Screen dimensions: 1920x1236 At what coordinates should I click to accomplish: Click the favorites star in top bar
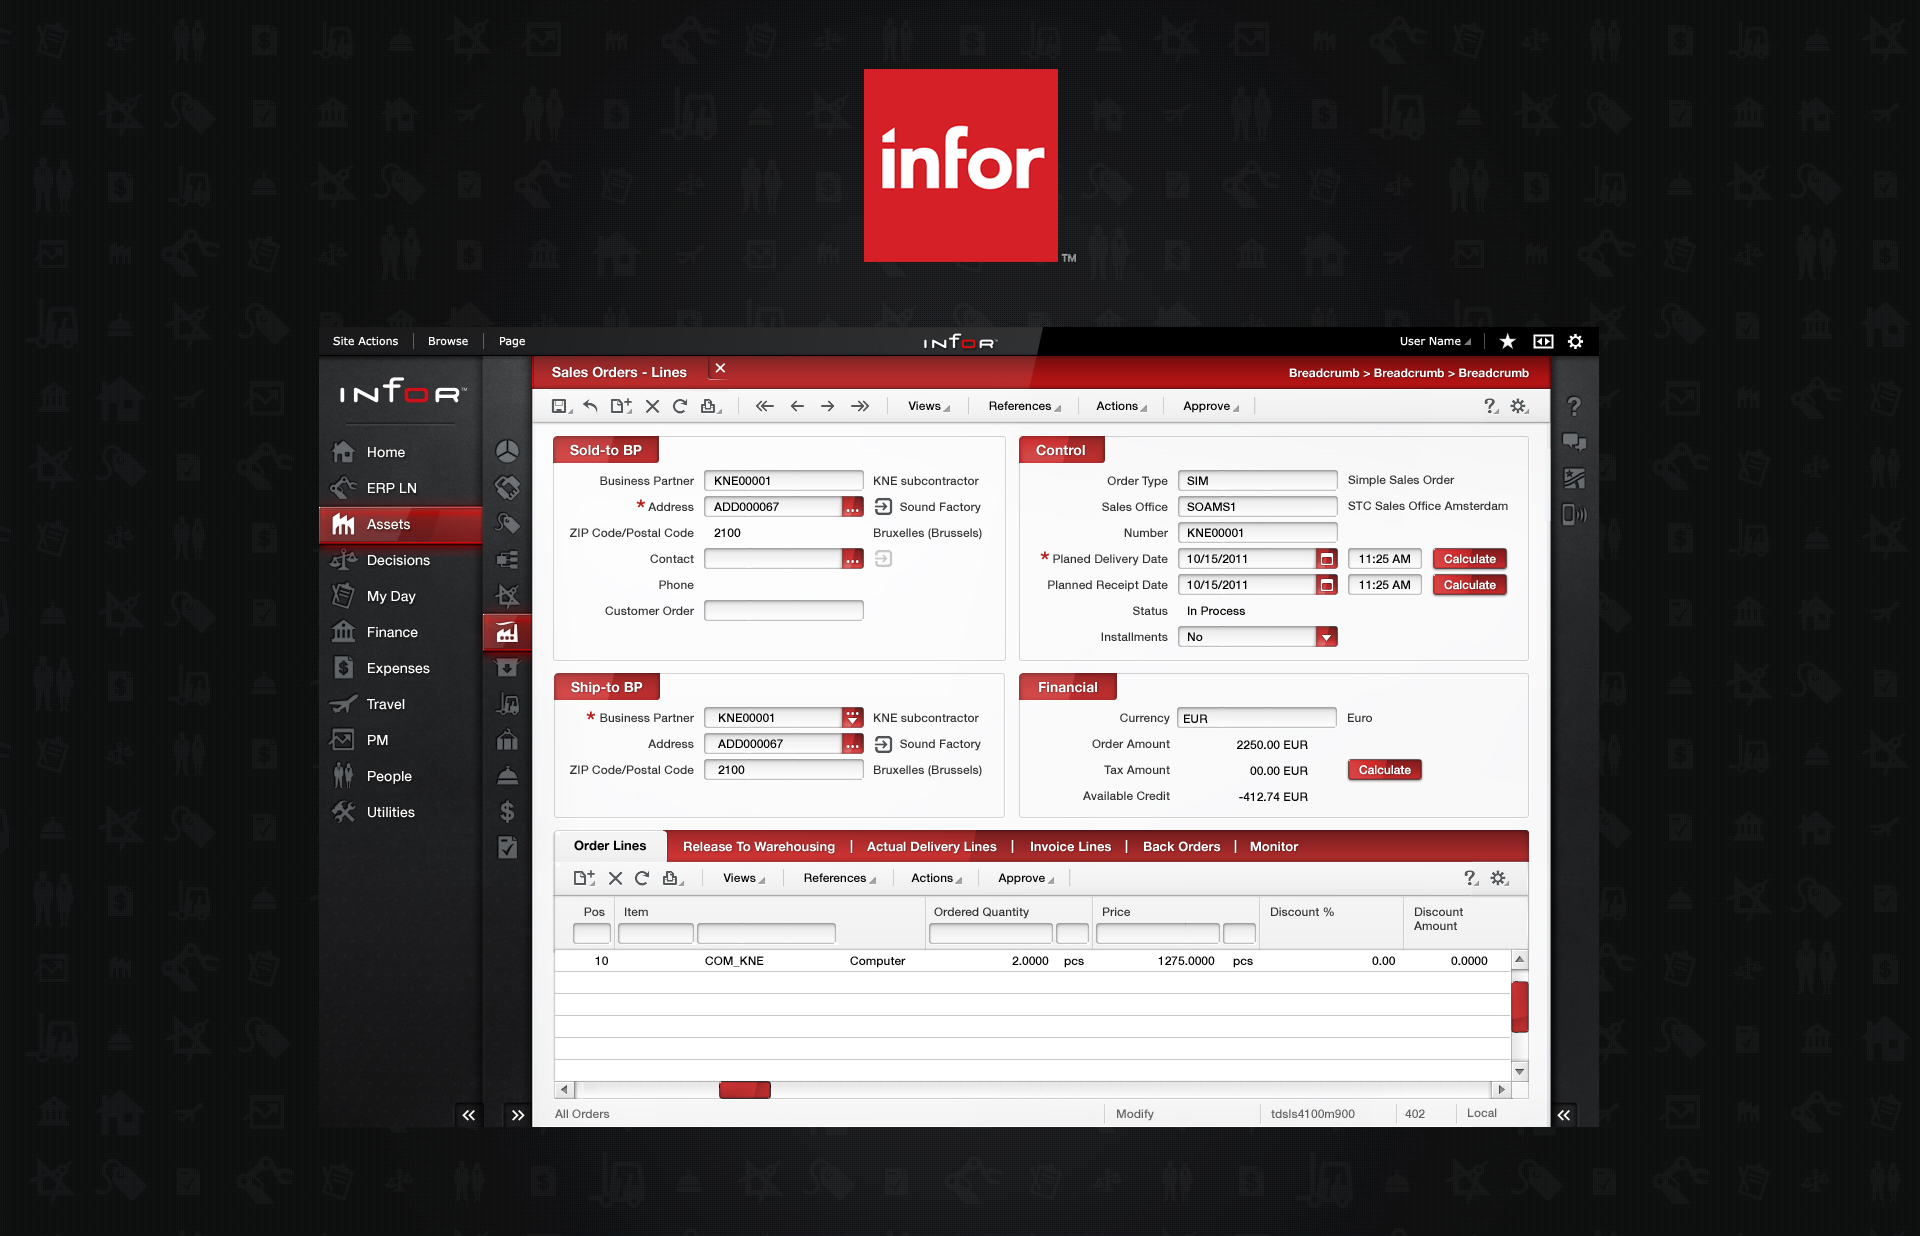click(x=1507, y=341)
